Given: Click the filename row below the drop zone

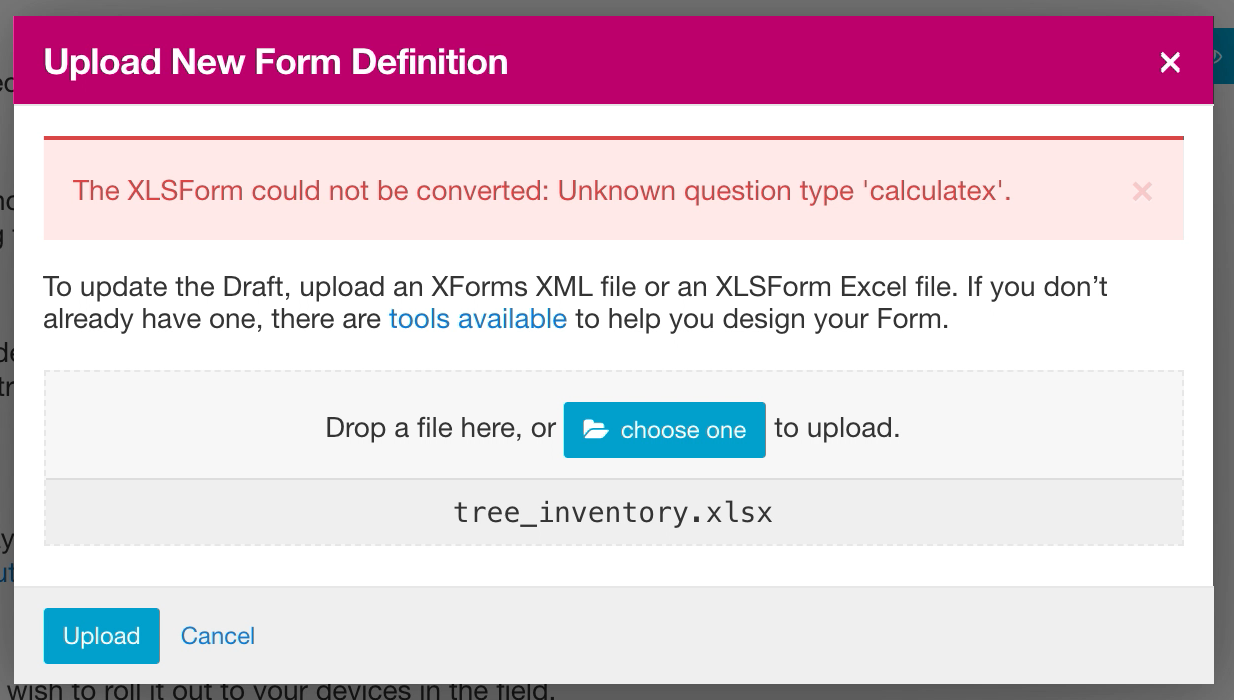Looking at the screenshot, I should point(613,512).
